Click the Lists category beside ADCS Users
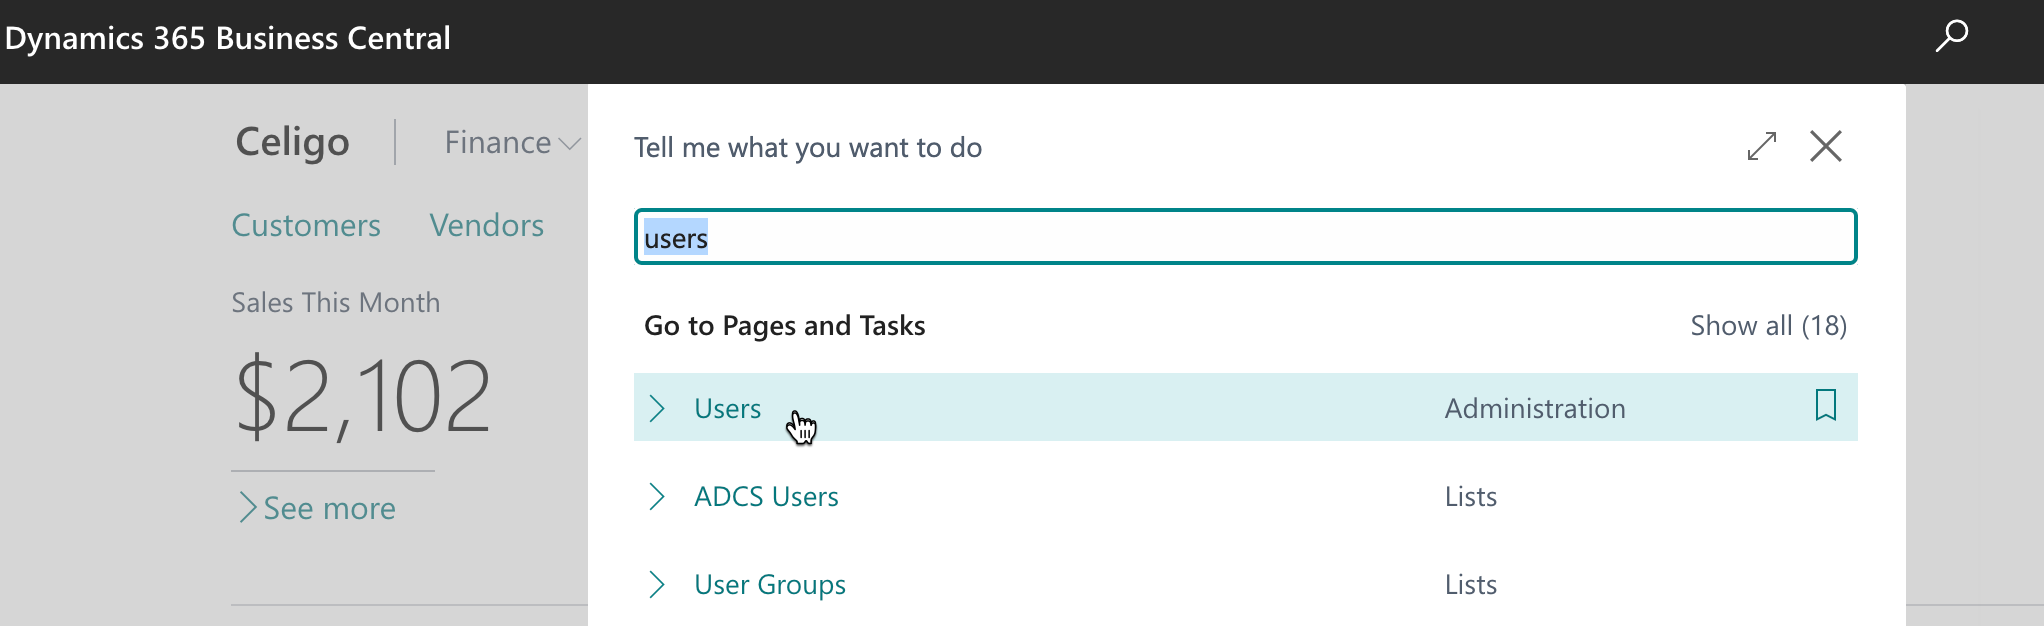The width and height of the screenshot is (2044, 626). pyautogui.click(x=1471, y=496)
